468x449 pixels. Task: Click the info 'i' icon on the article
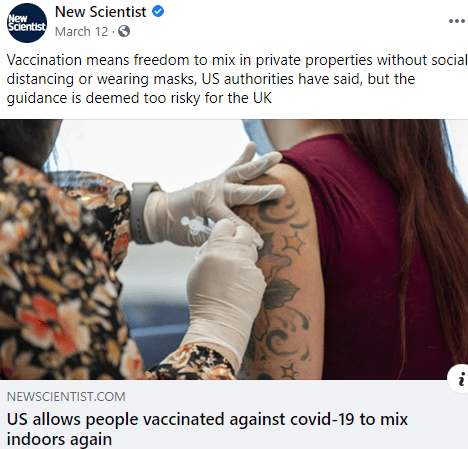tap(460, 379)
